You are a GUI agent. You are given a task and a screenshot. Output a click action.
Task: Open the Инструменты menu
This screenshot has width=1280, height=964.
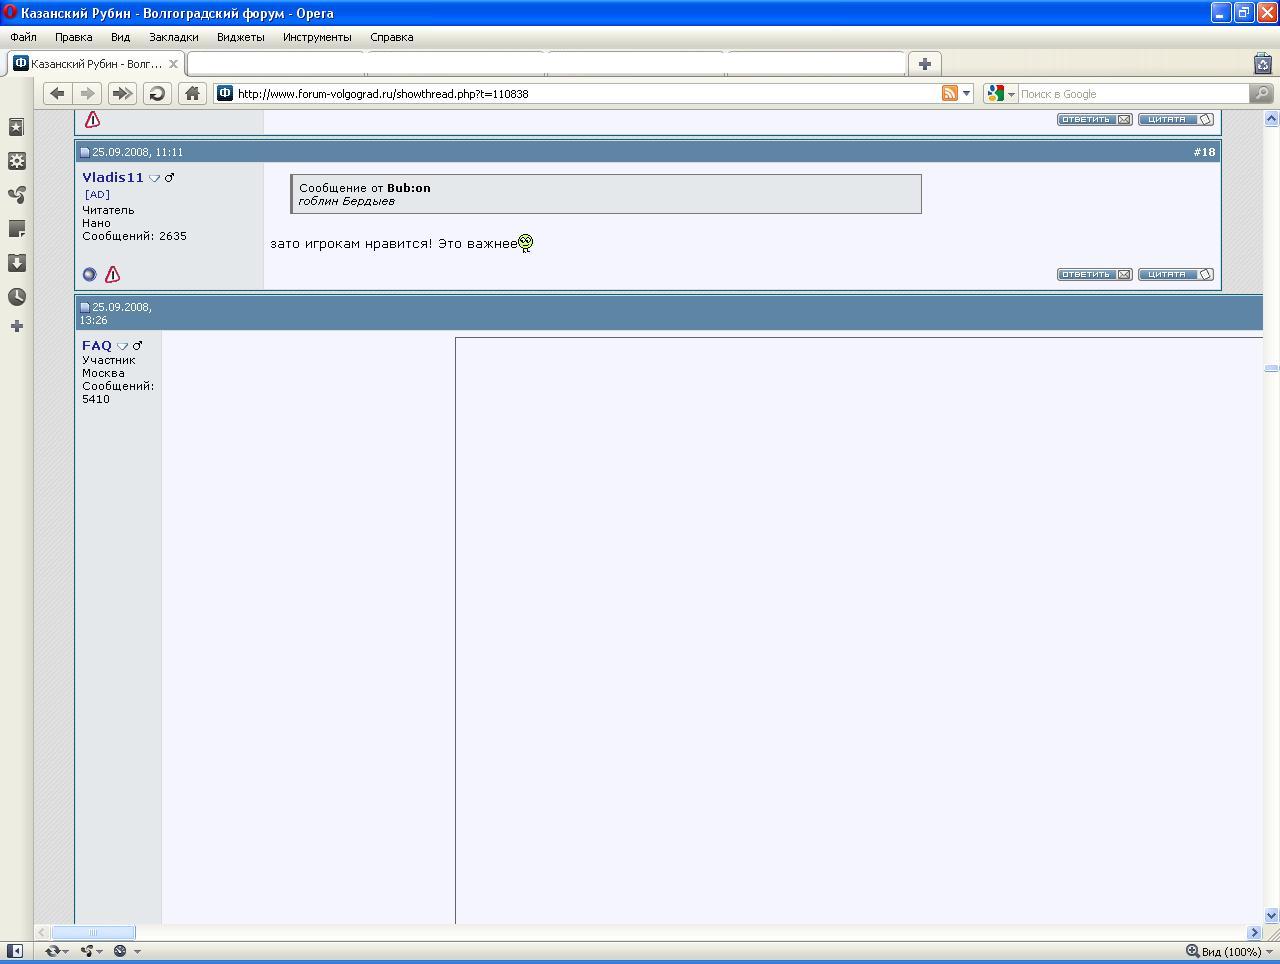[316, 37]
